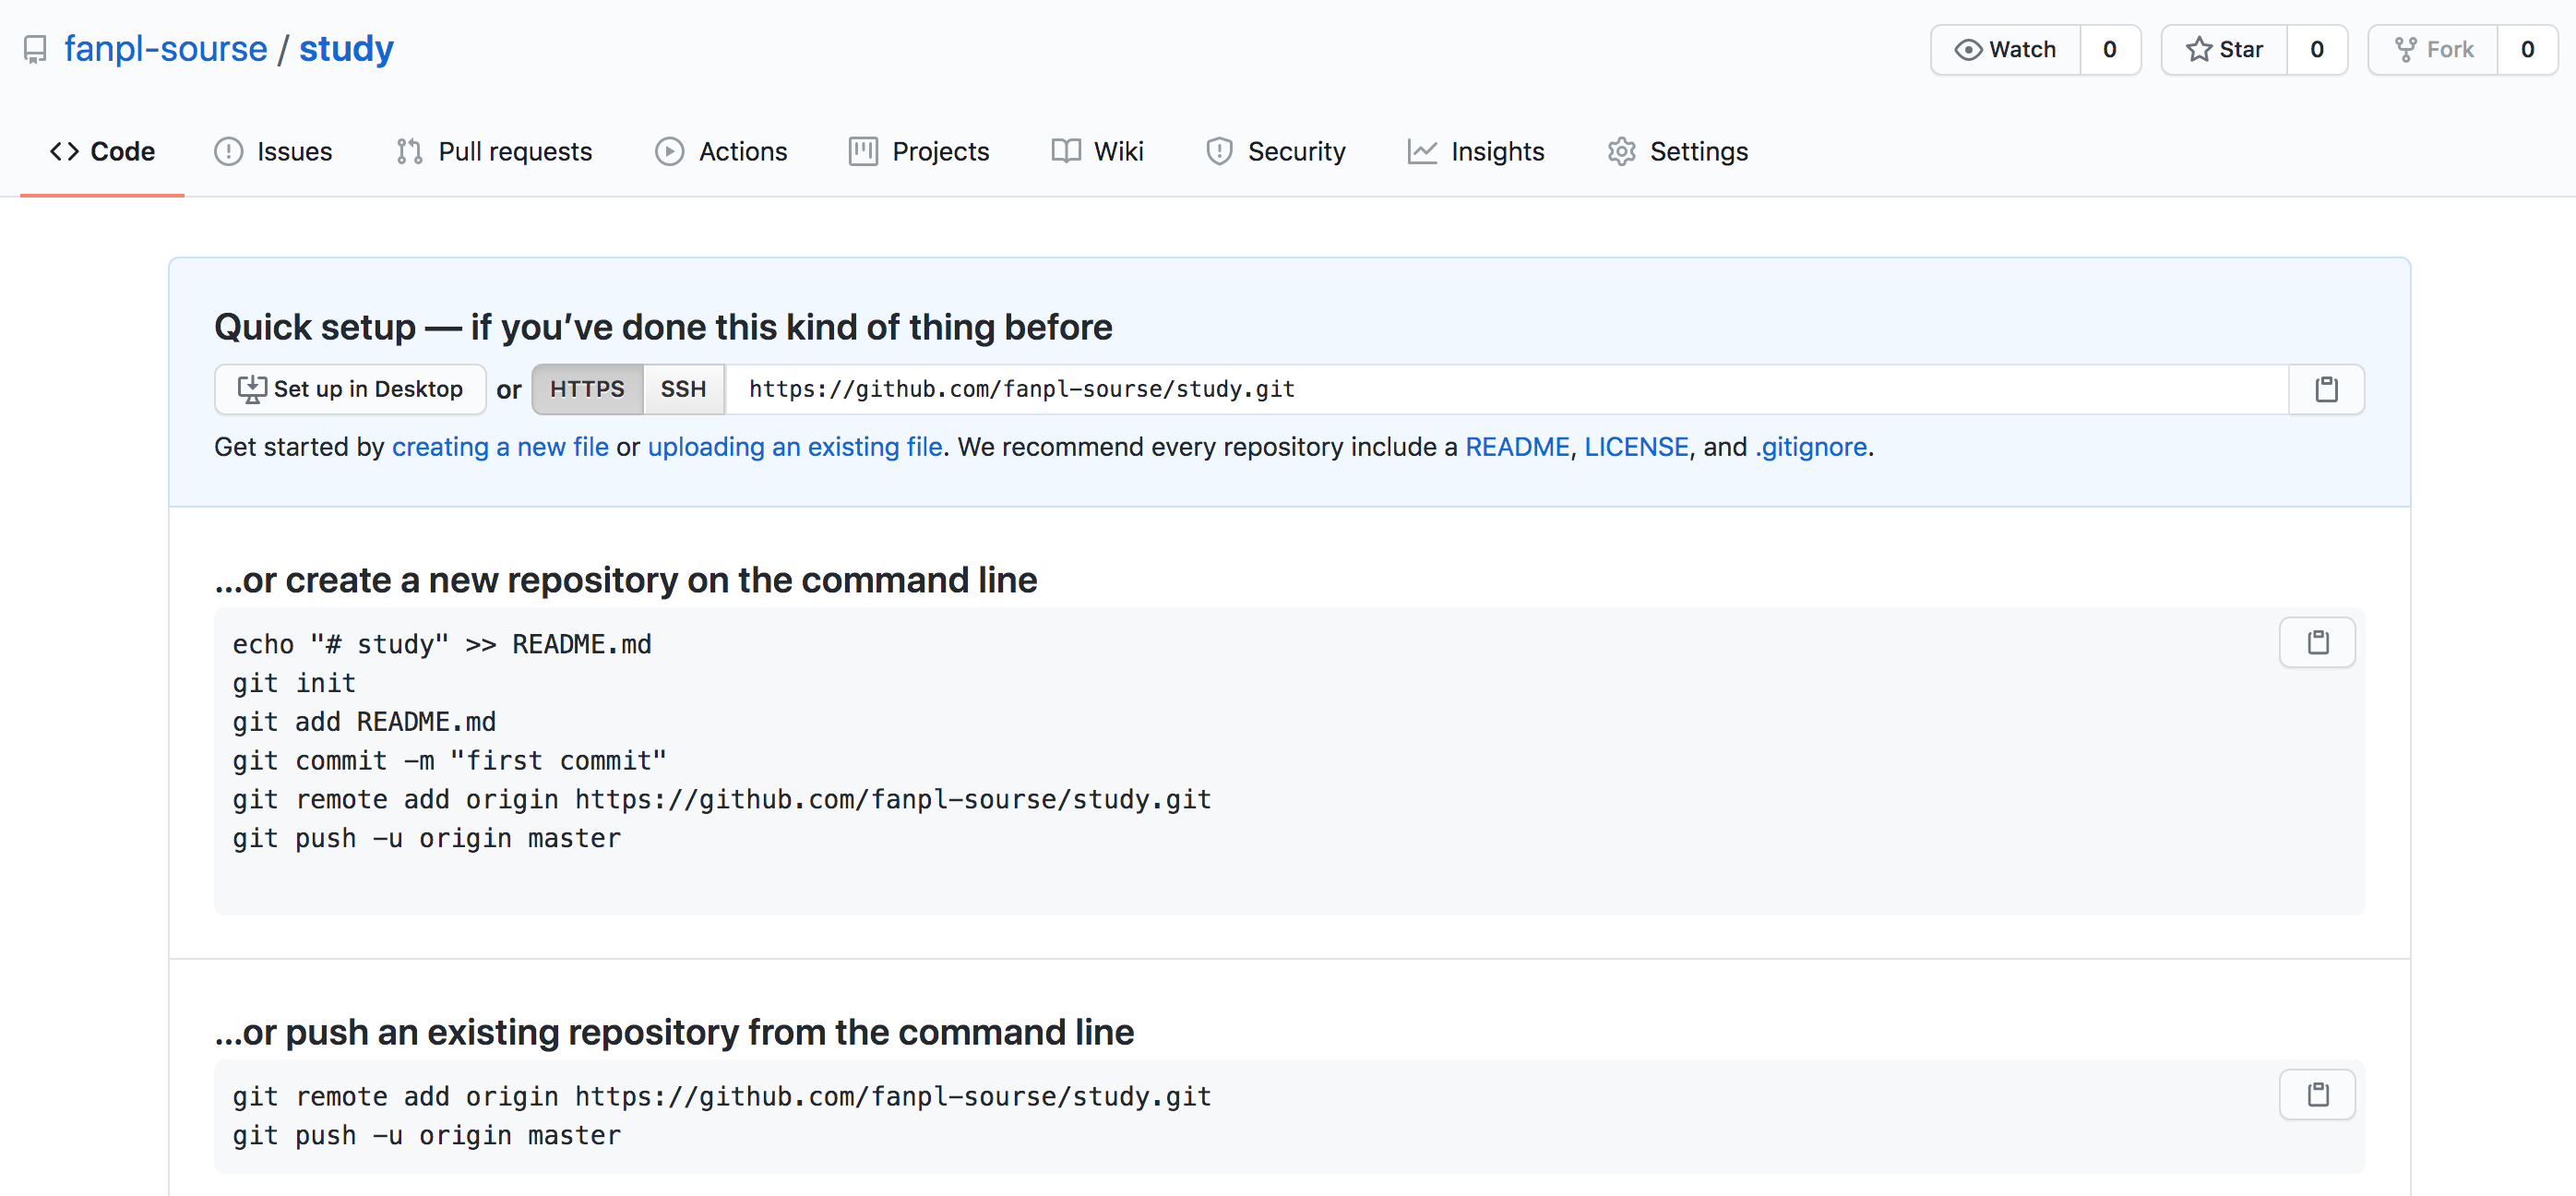Image resolution: width=2576 pixels, height=1196 pixels.
Task: Click the Security shield icon
Action: click(1219, 151)
